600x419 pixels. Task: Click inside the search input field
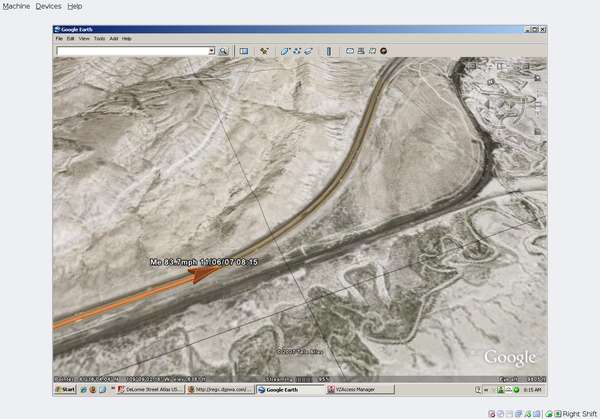(x=132, y=51)
